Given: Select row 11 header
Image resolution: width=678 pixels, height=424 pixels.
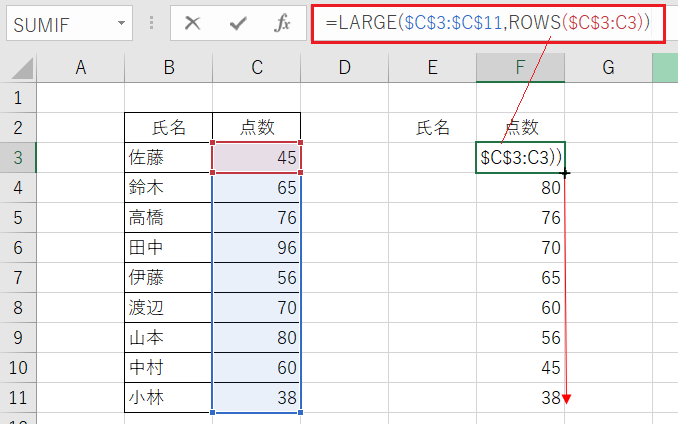Looking at the screenshot, I should tap(18, 397).
